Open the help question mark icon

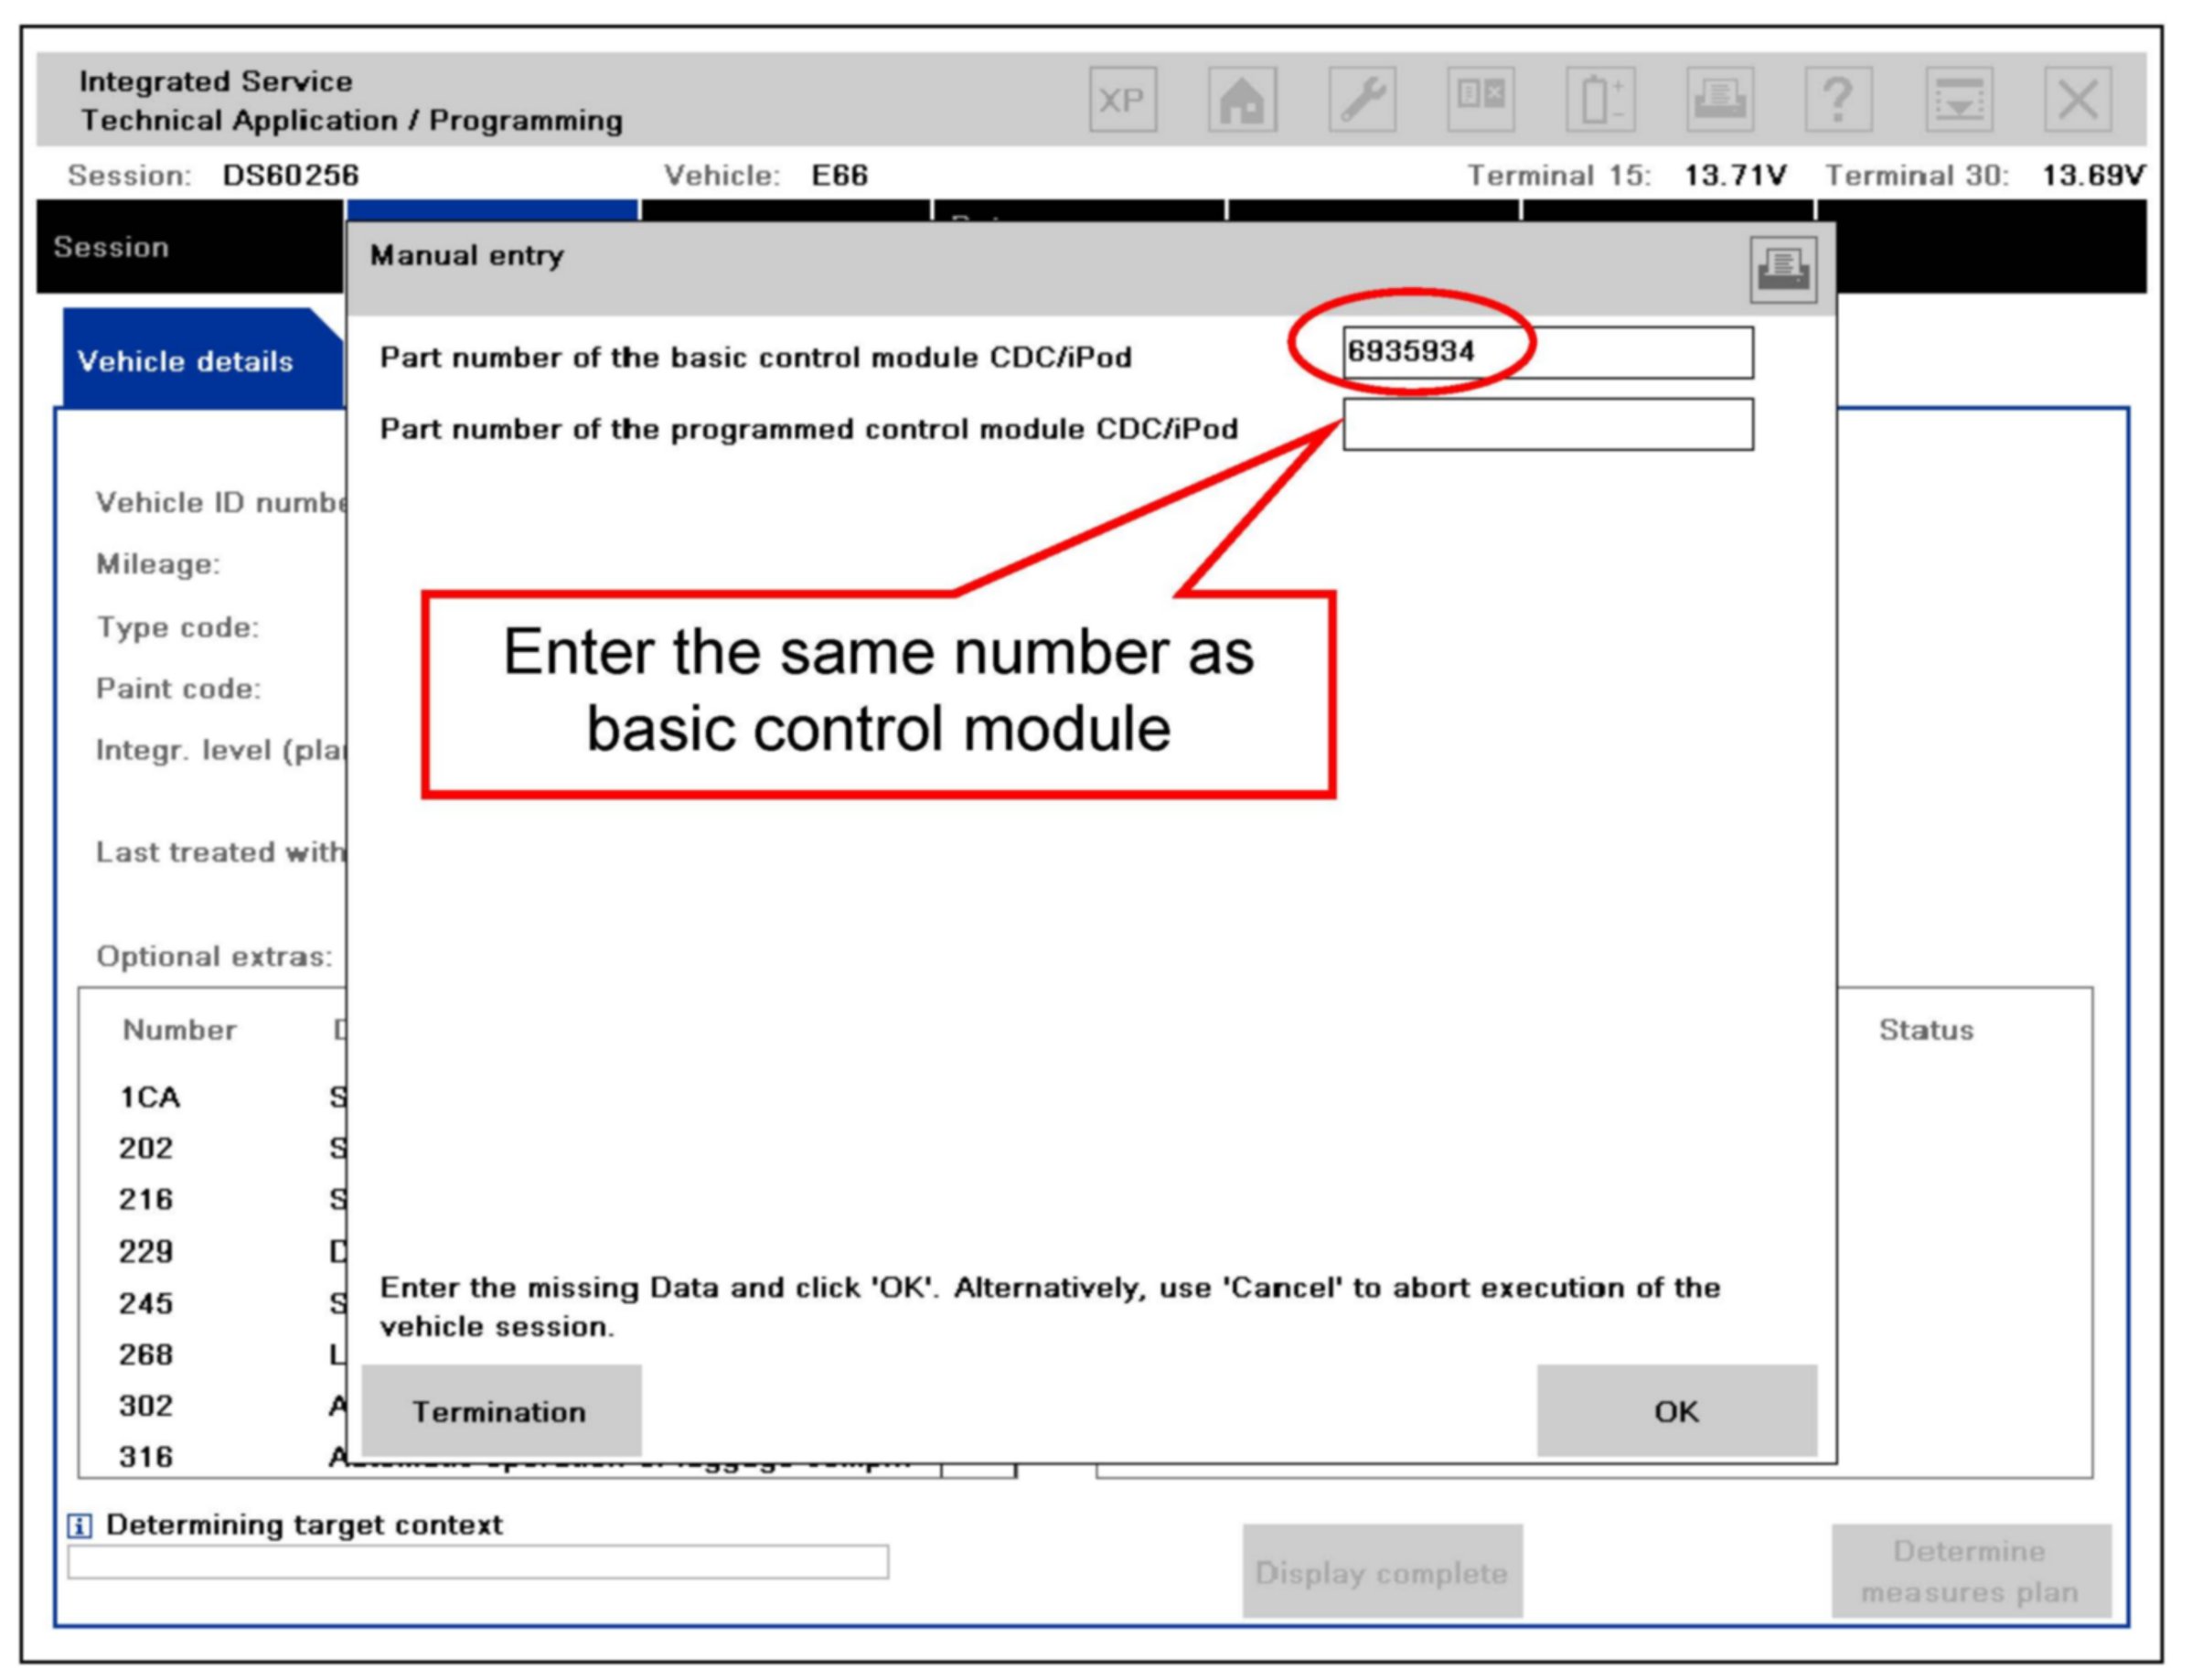point(1838,99)
